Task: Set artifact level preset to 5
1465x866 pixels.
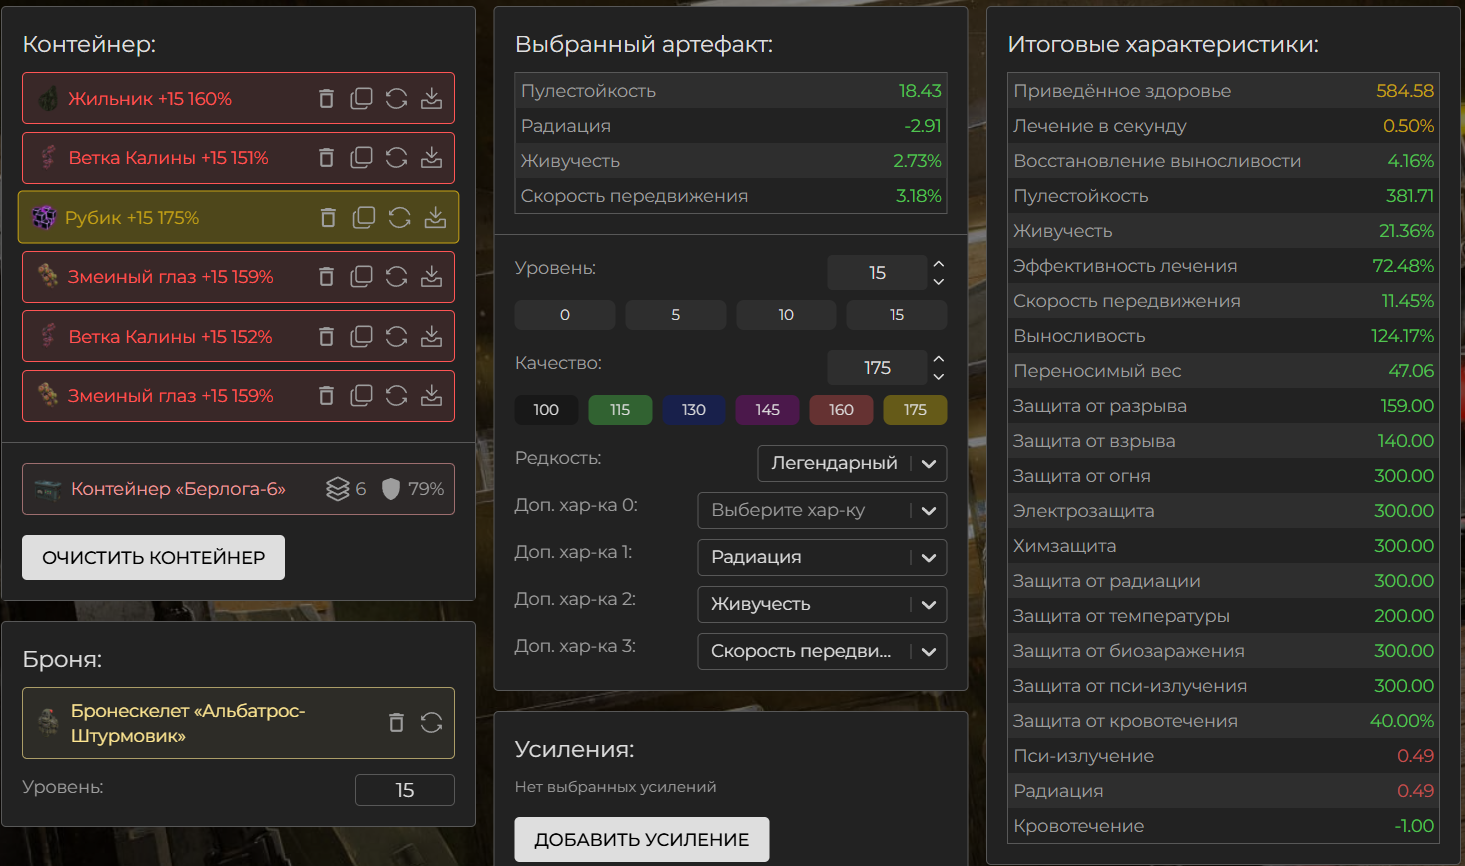Action: pyautogui.click(x=675, y=315)
